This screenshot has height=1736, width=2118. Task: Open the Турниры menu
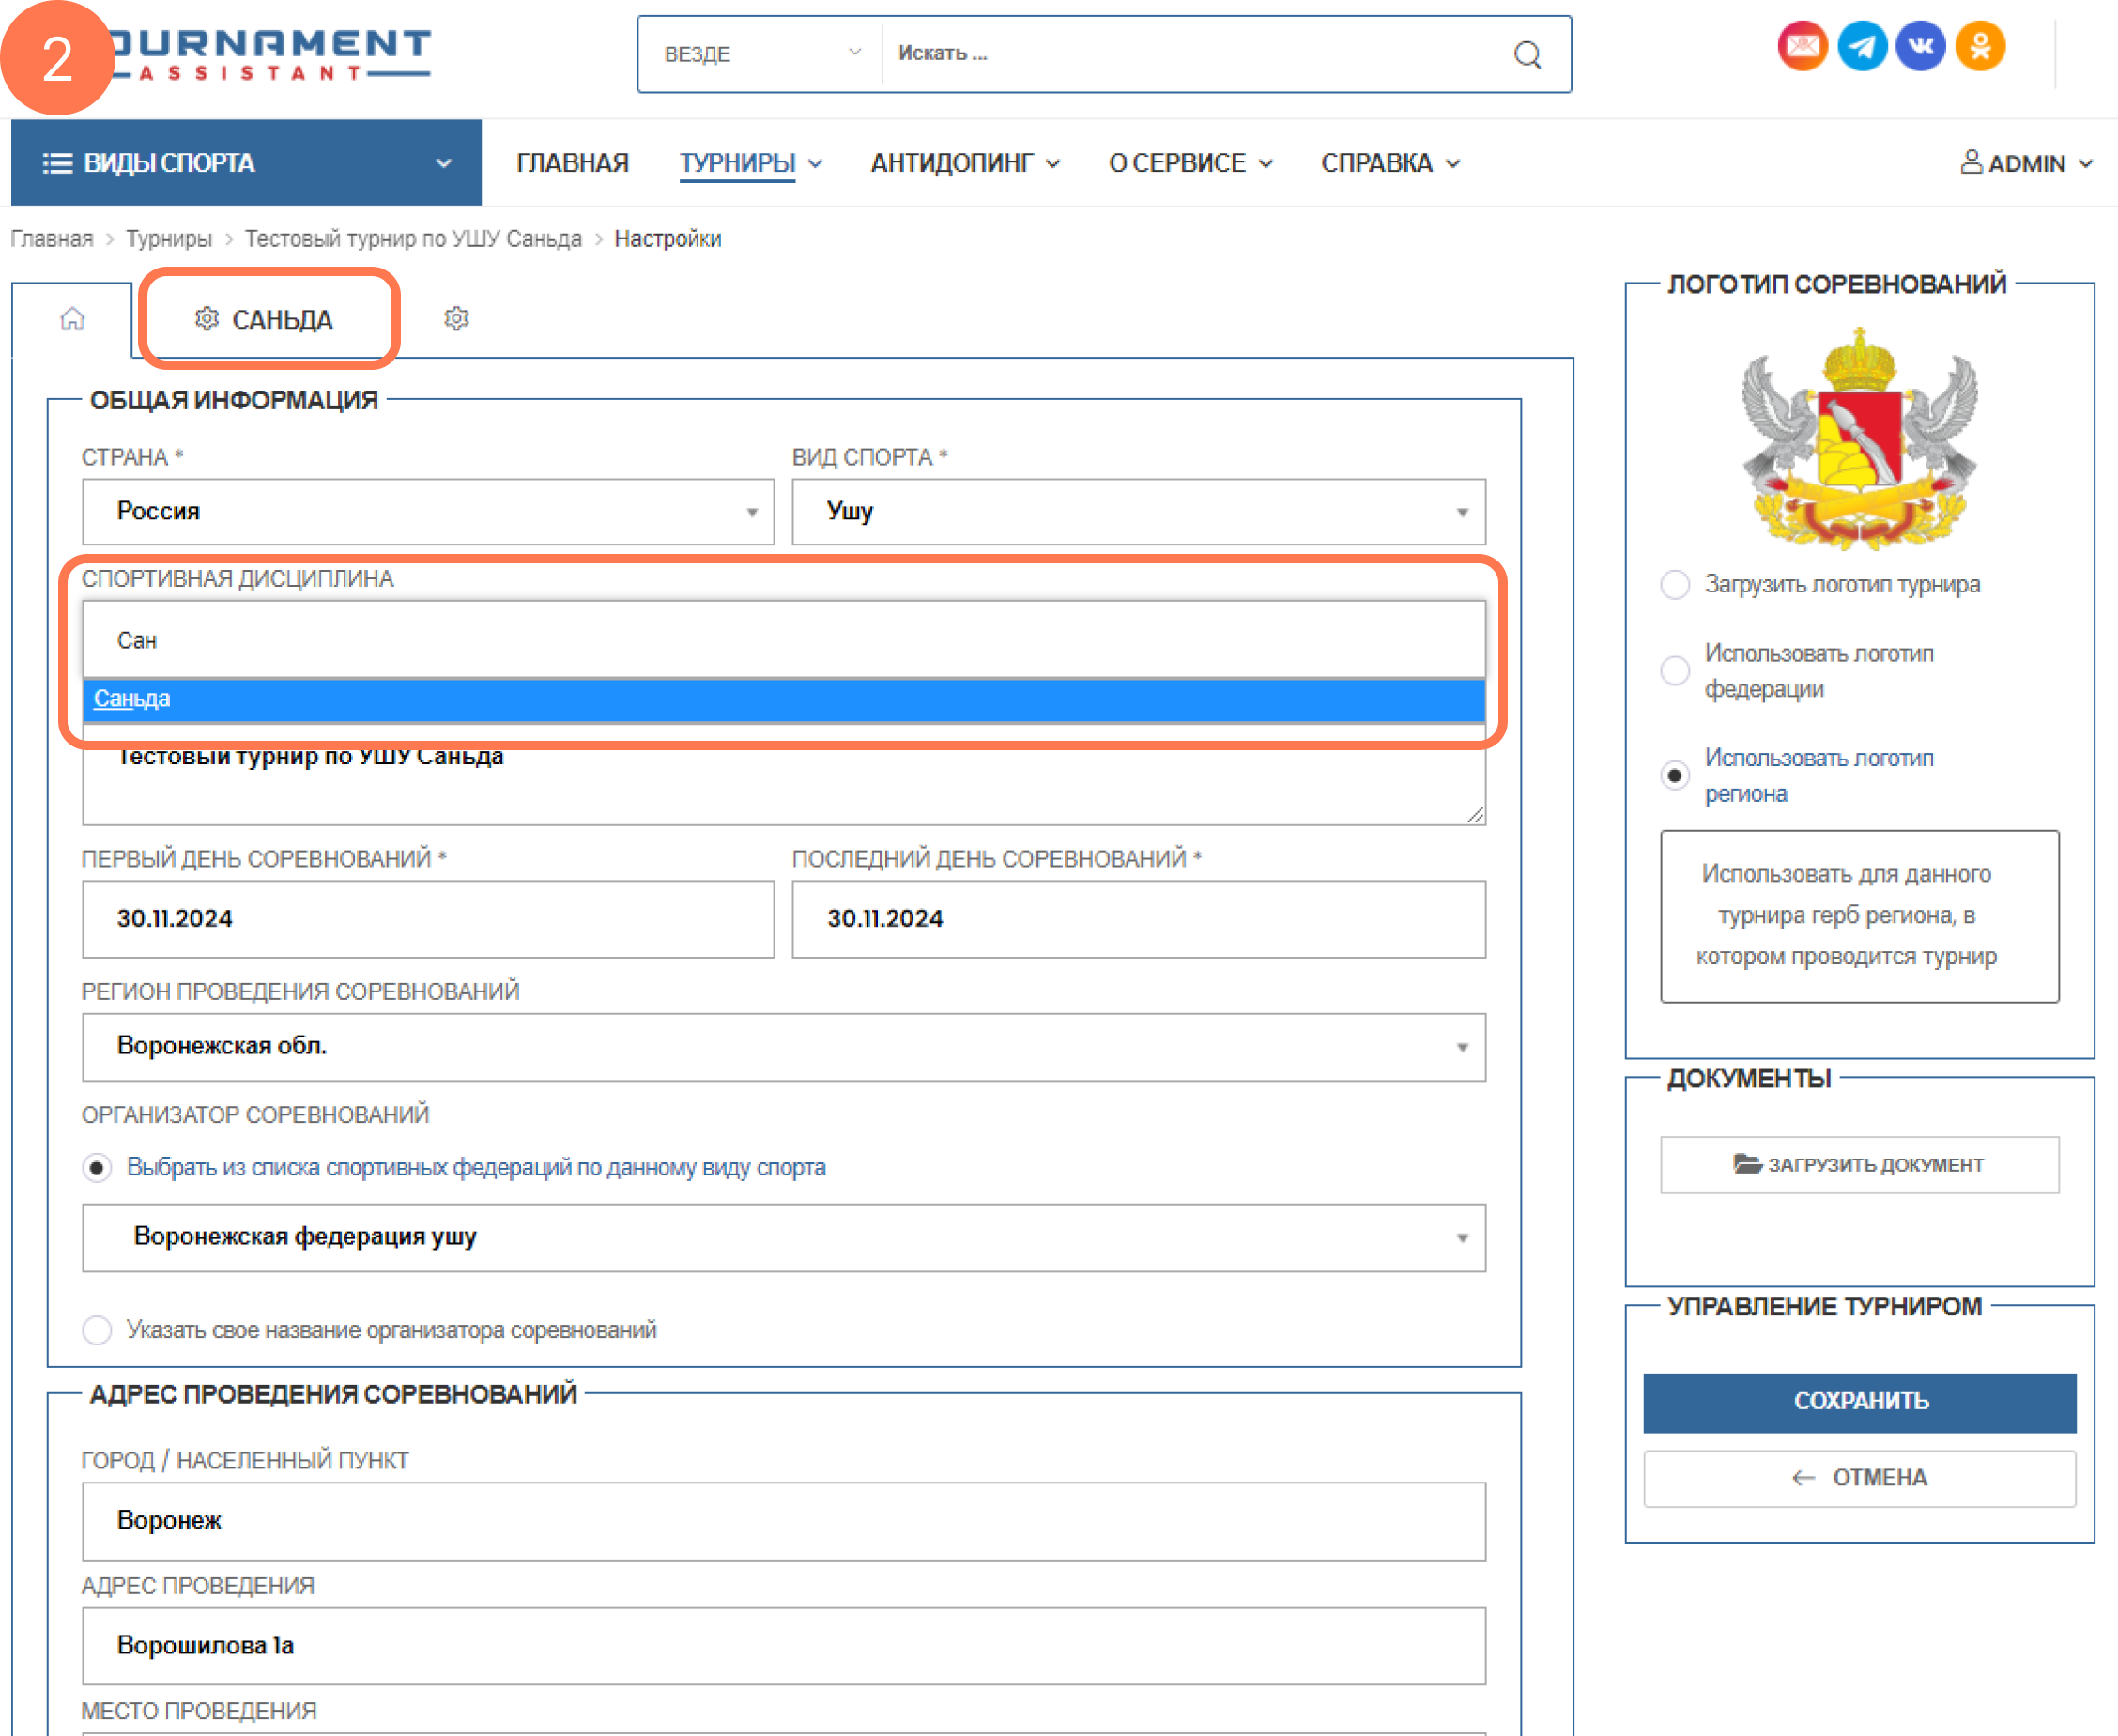[750, 163]
